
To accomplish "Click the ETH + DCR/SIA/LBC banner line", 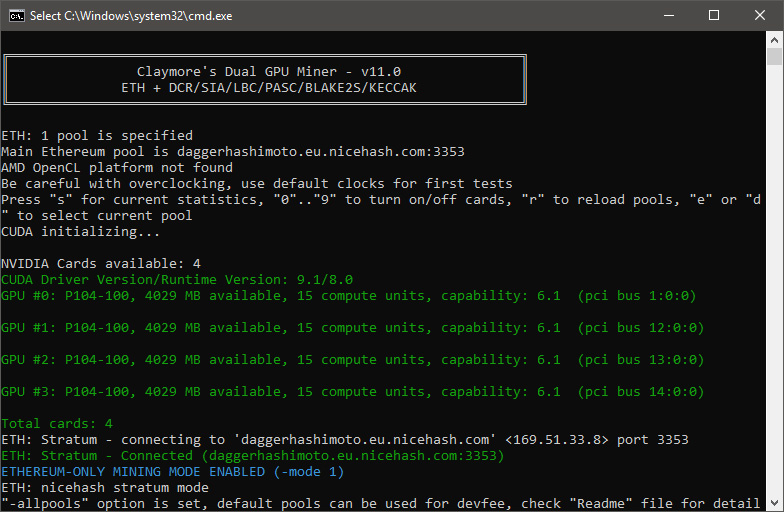I will pos(268,88).
